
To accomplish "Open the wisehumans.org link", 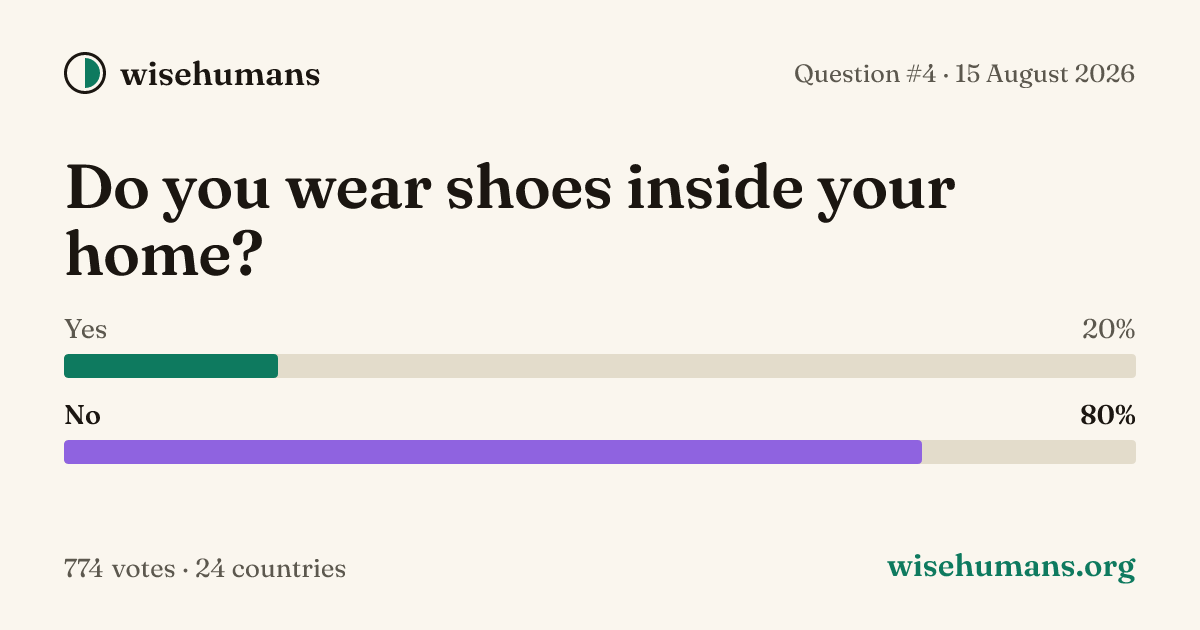I will click(x=1011, y=567).
